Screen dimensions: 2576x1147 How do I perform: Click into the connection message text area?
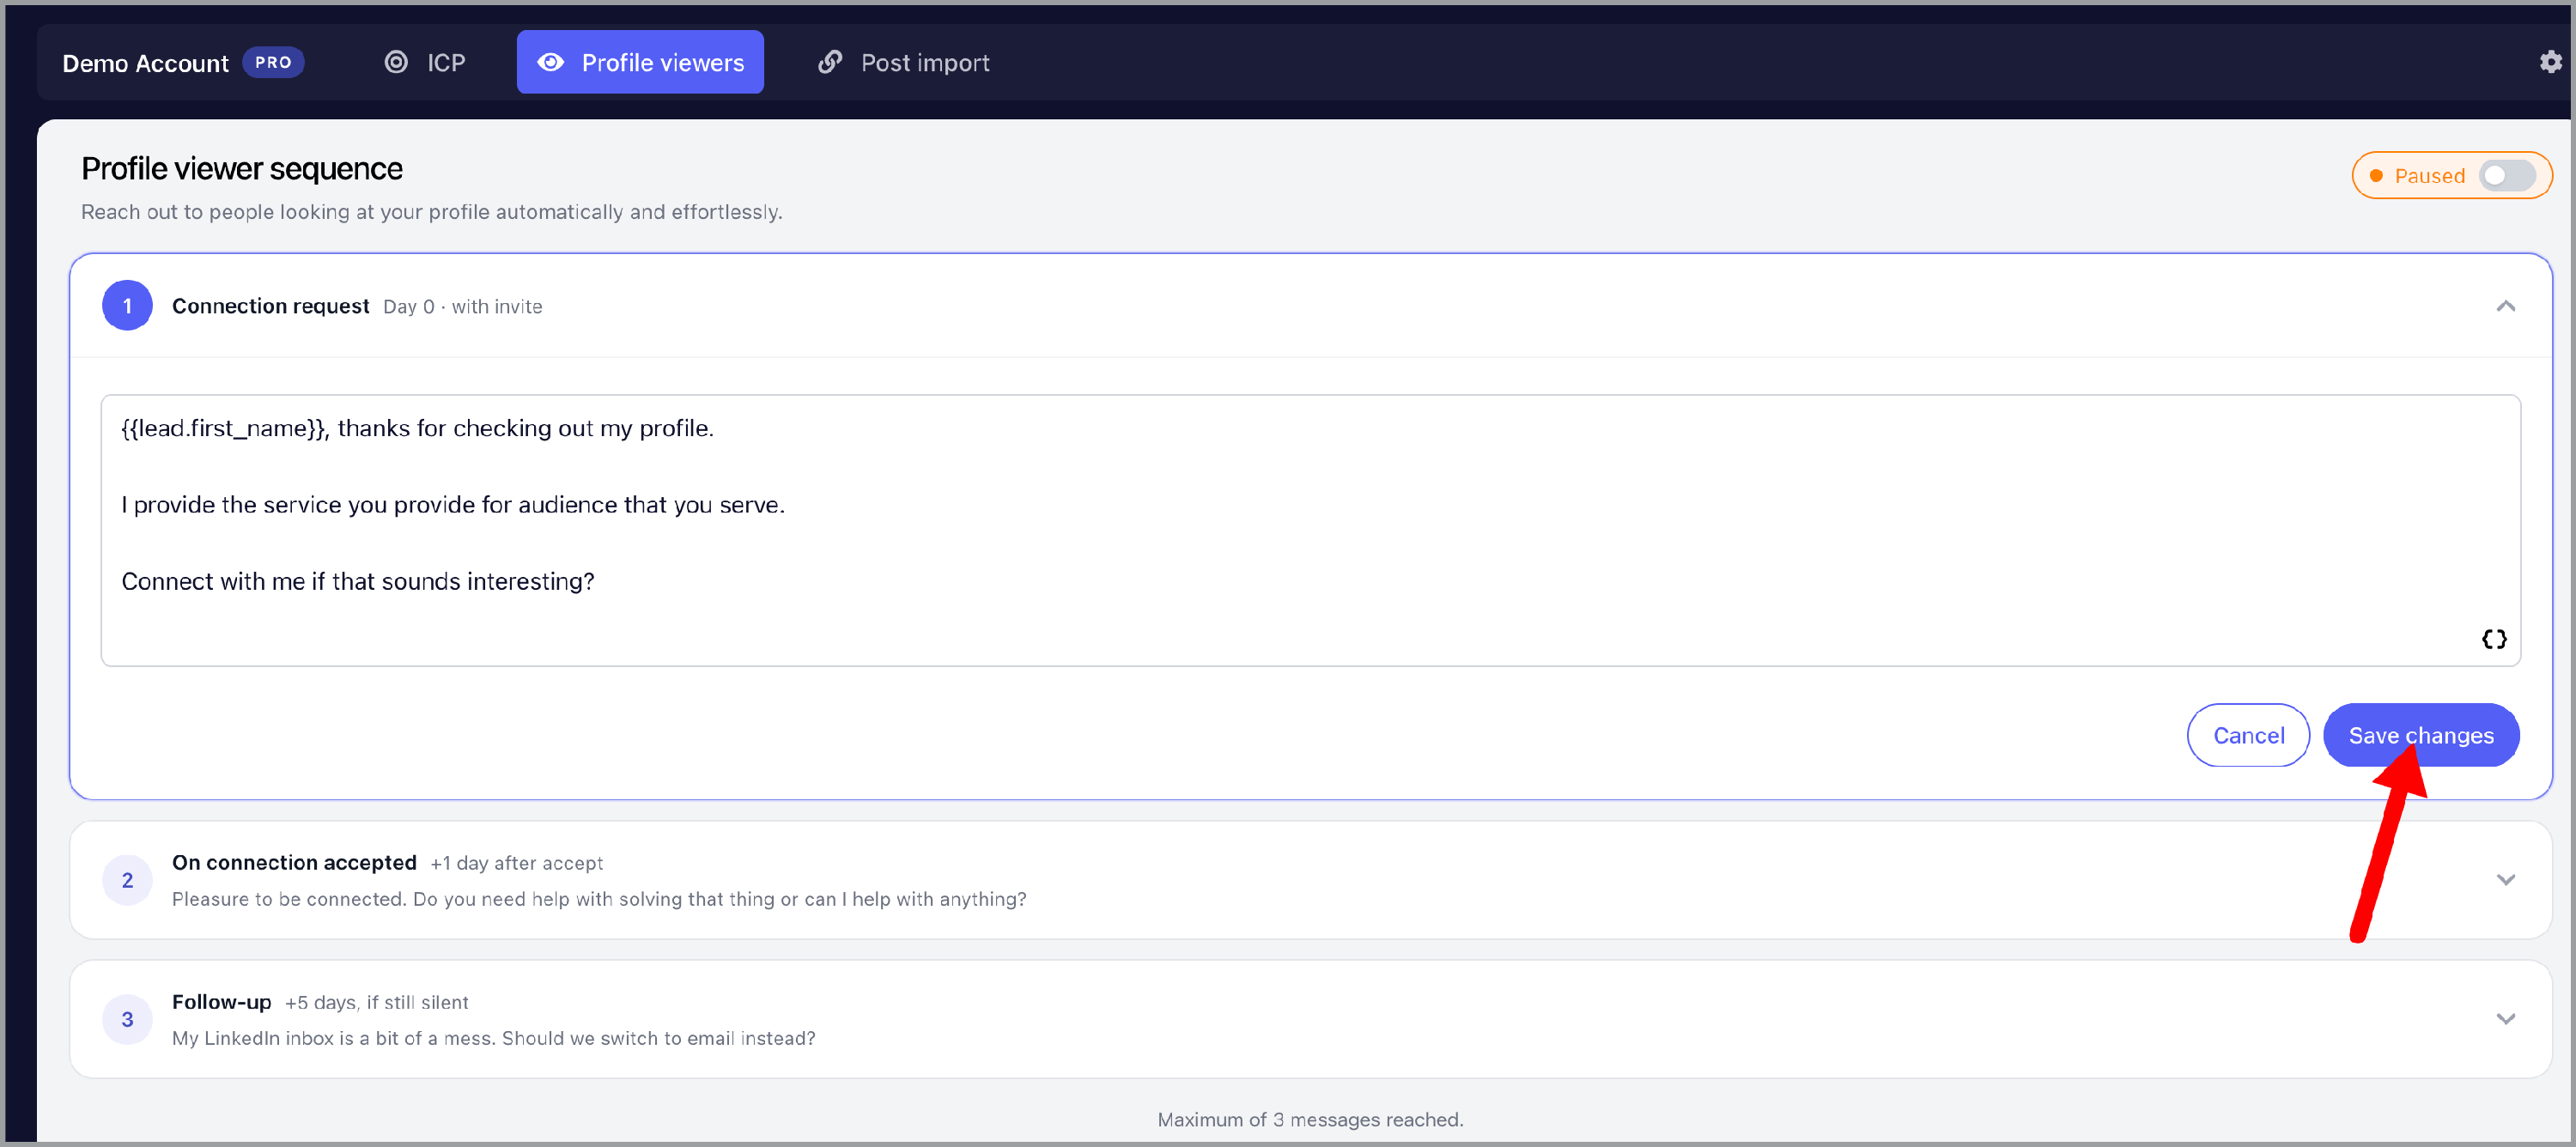pos(1310,531)
